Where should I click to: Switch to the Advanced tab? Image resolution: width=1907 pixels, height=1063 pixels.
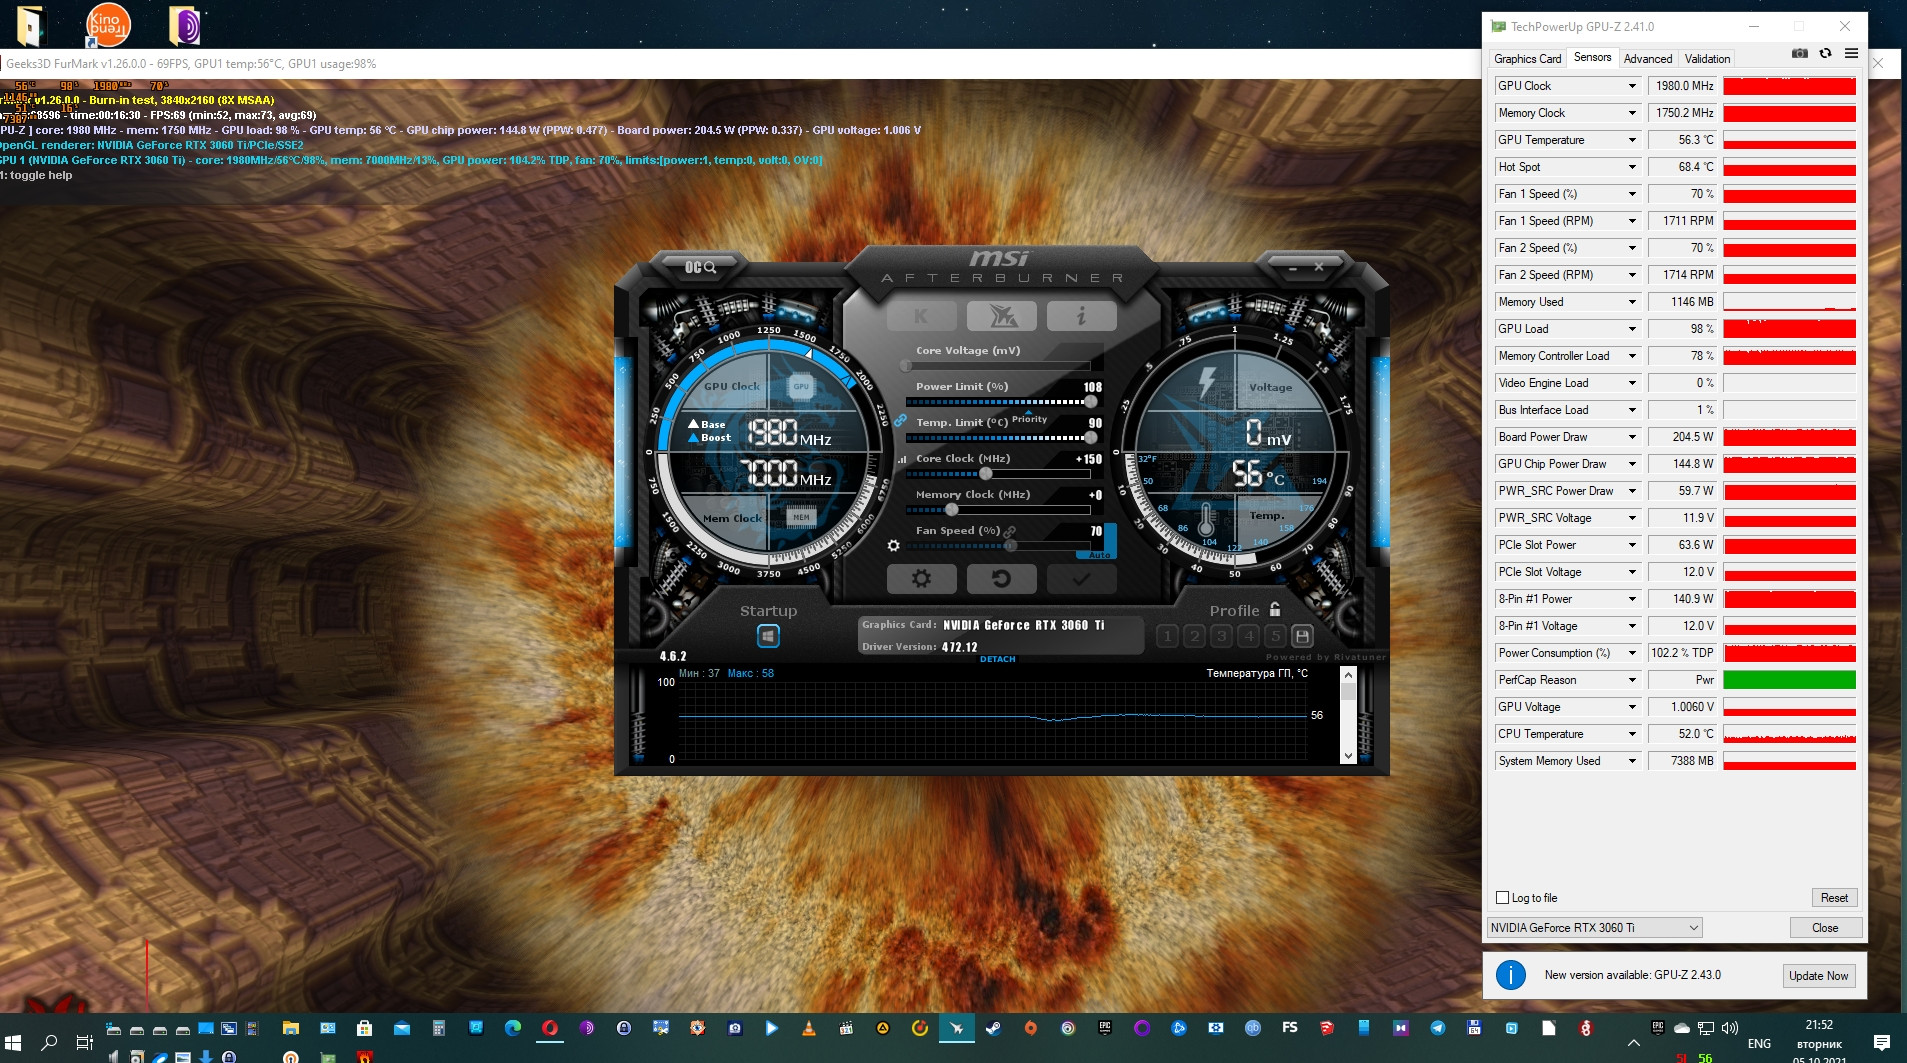(x=1647, y=59)
